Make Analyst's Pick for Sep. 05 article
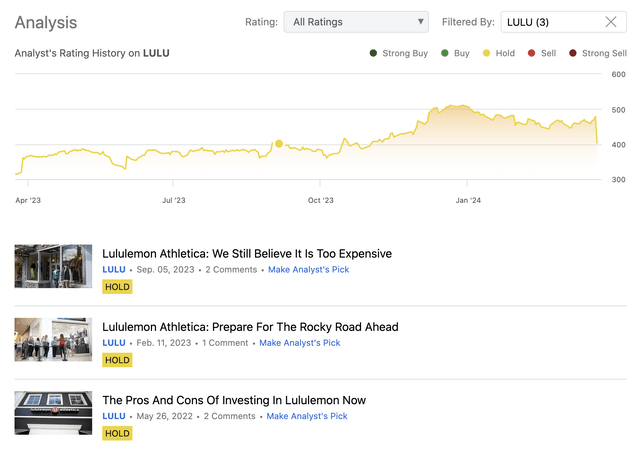 click(x=309, y=270)
